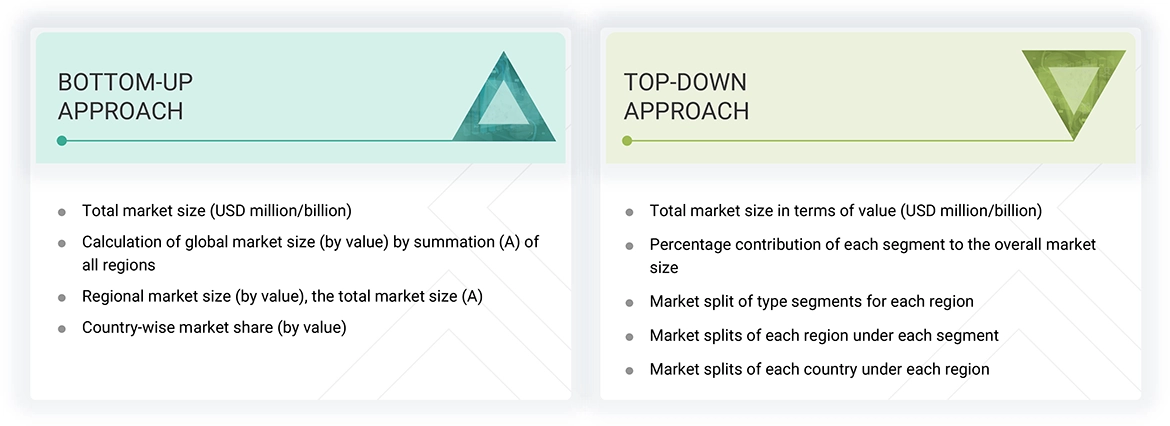
Task: Click 'Regional market size (by value)' item
Action: click(282, 297)
